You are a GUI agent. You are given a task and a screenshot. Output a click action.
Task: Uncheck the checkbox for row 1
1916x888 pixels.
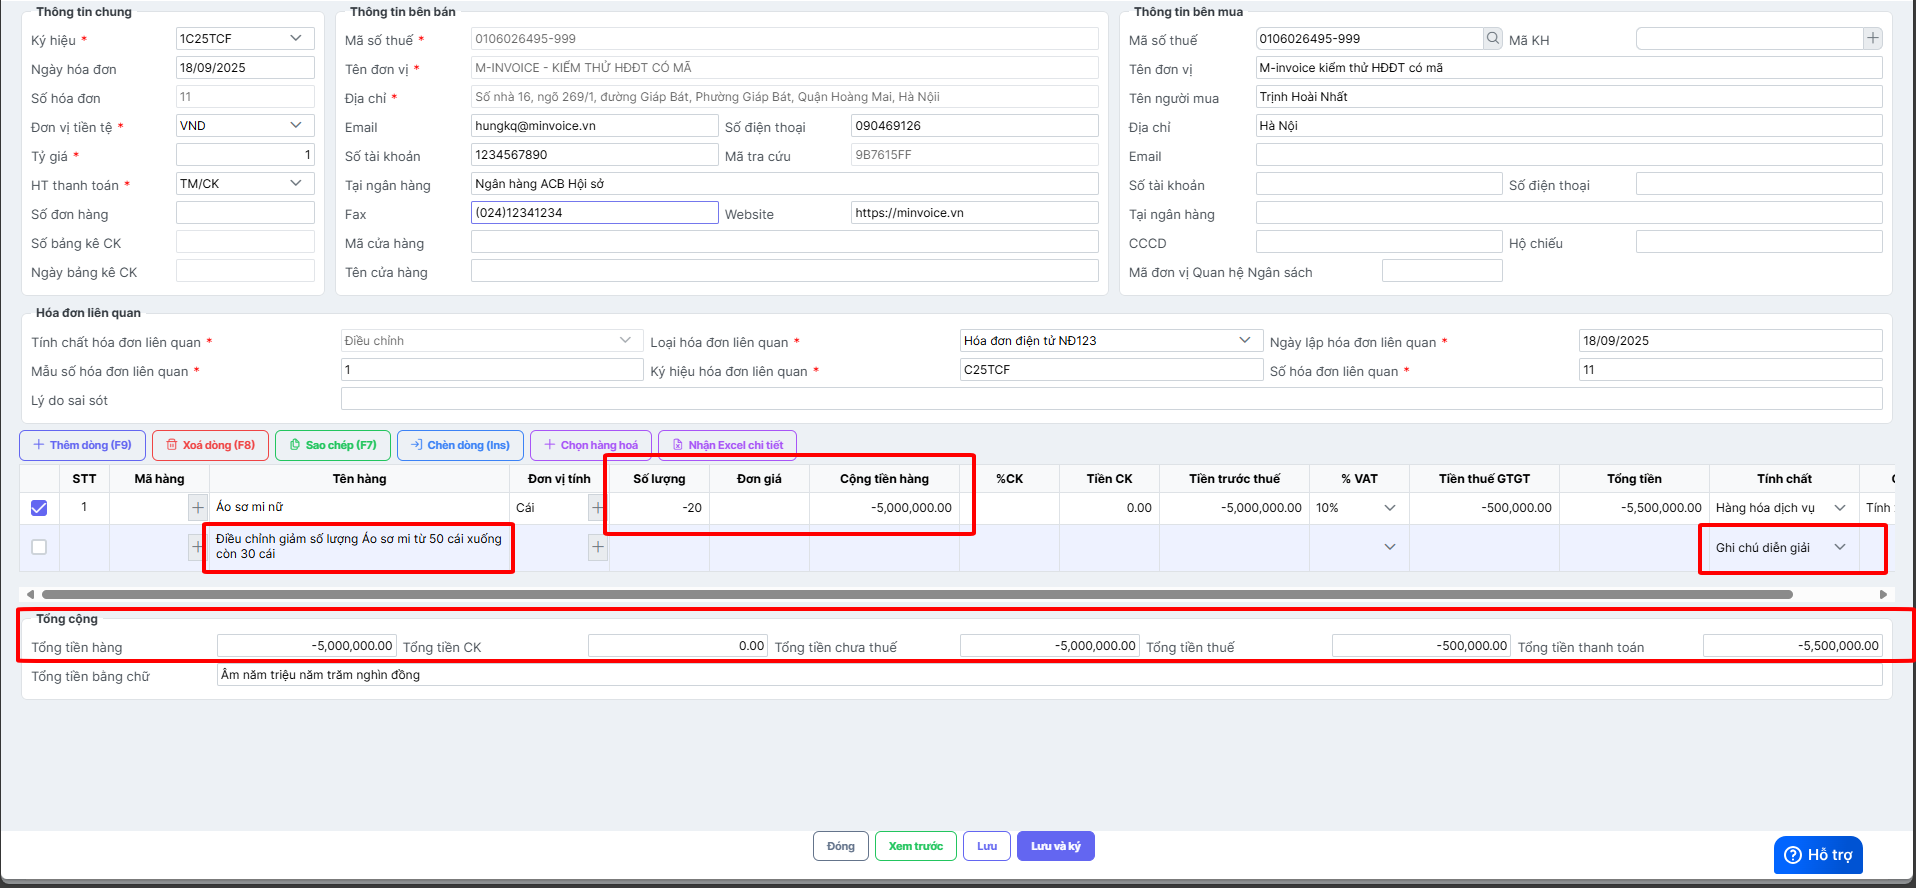pos(39,508)
